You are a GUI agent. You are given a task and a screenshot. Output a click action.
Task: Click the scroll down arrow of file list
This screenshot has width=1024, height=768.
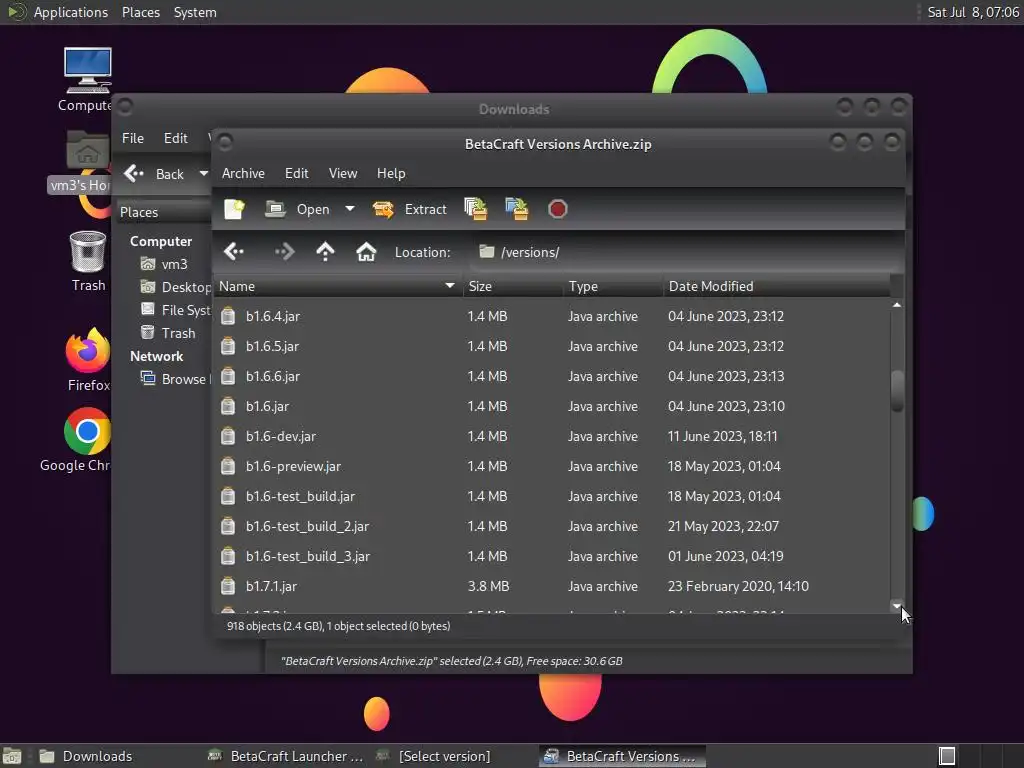[x=897, y=605]
